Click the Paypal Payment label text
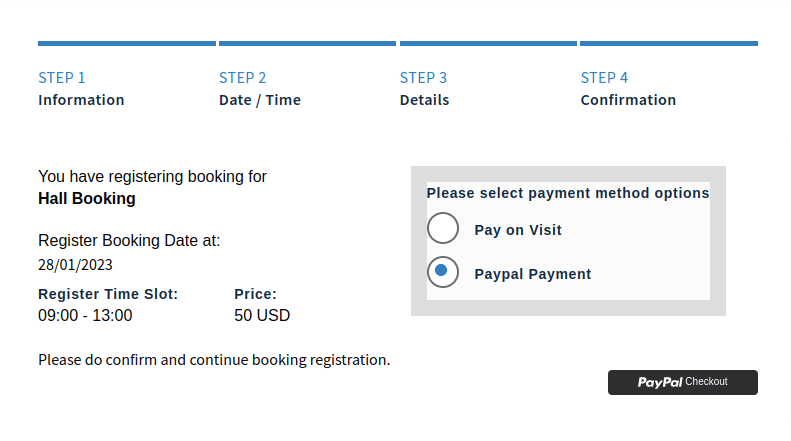Viewport: 791px width, 441px height. point(533,274)
